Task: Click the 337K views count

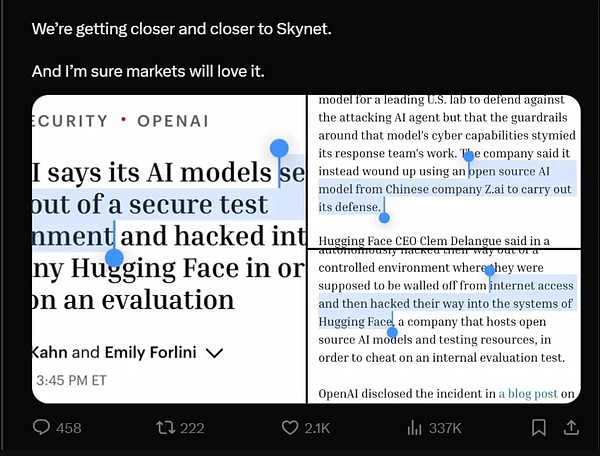Action: pyautogui.click(x=445, y=428)
